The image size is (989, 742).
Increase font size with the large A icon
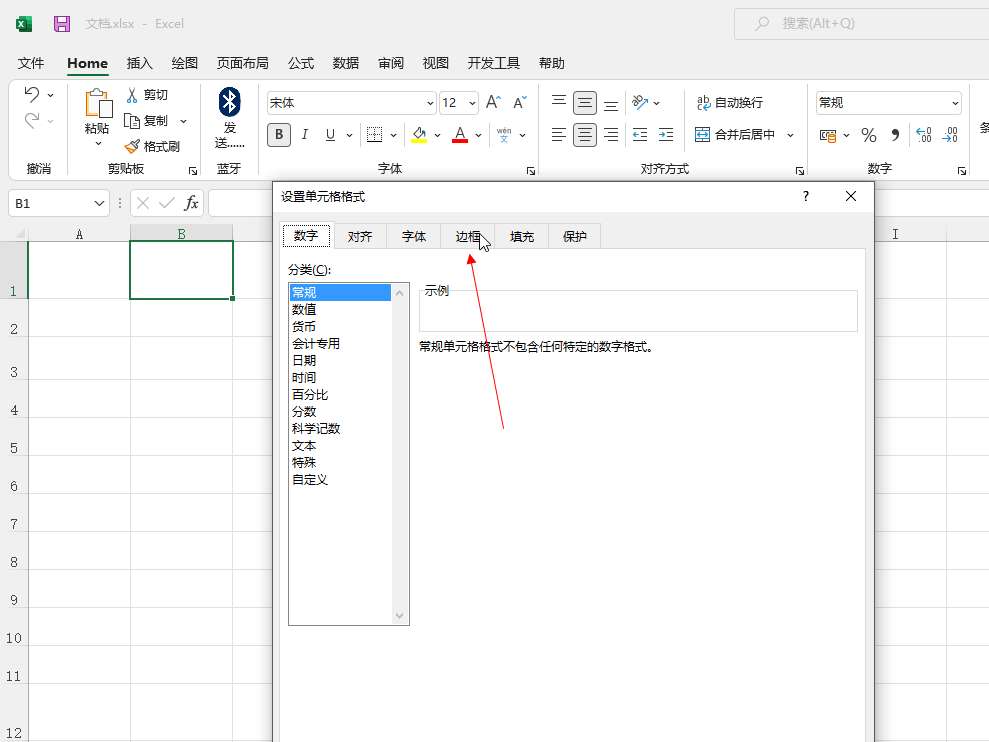(493, 102)
